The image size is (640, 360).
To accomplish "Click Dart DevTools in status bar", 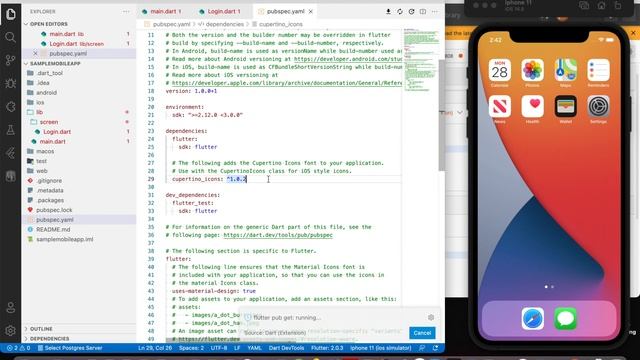I will (x=286, y=348).
